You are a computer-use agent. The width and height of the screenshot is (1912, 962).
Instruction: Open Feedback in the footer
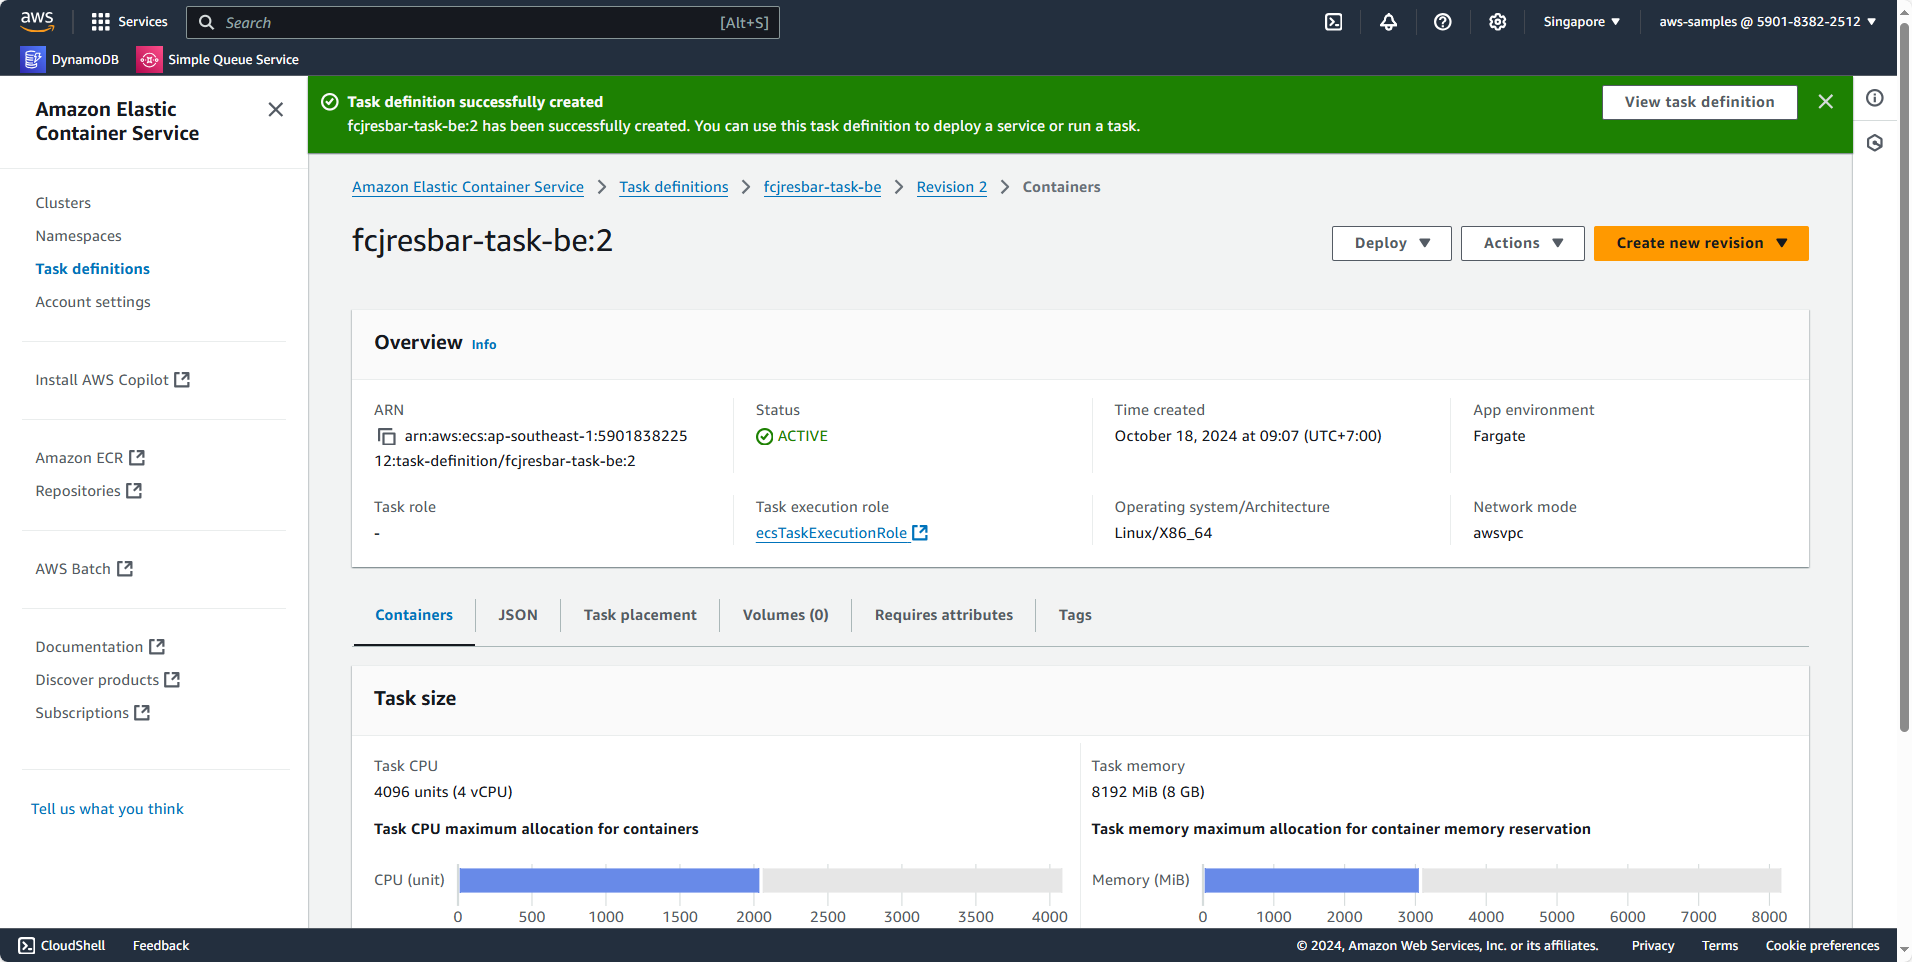[x=161, y=946]
